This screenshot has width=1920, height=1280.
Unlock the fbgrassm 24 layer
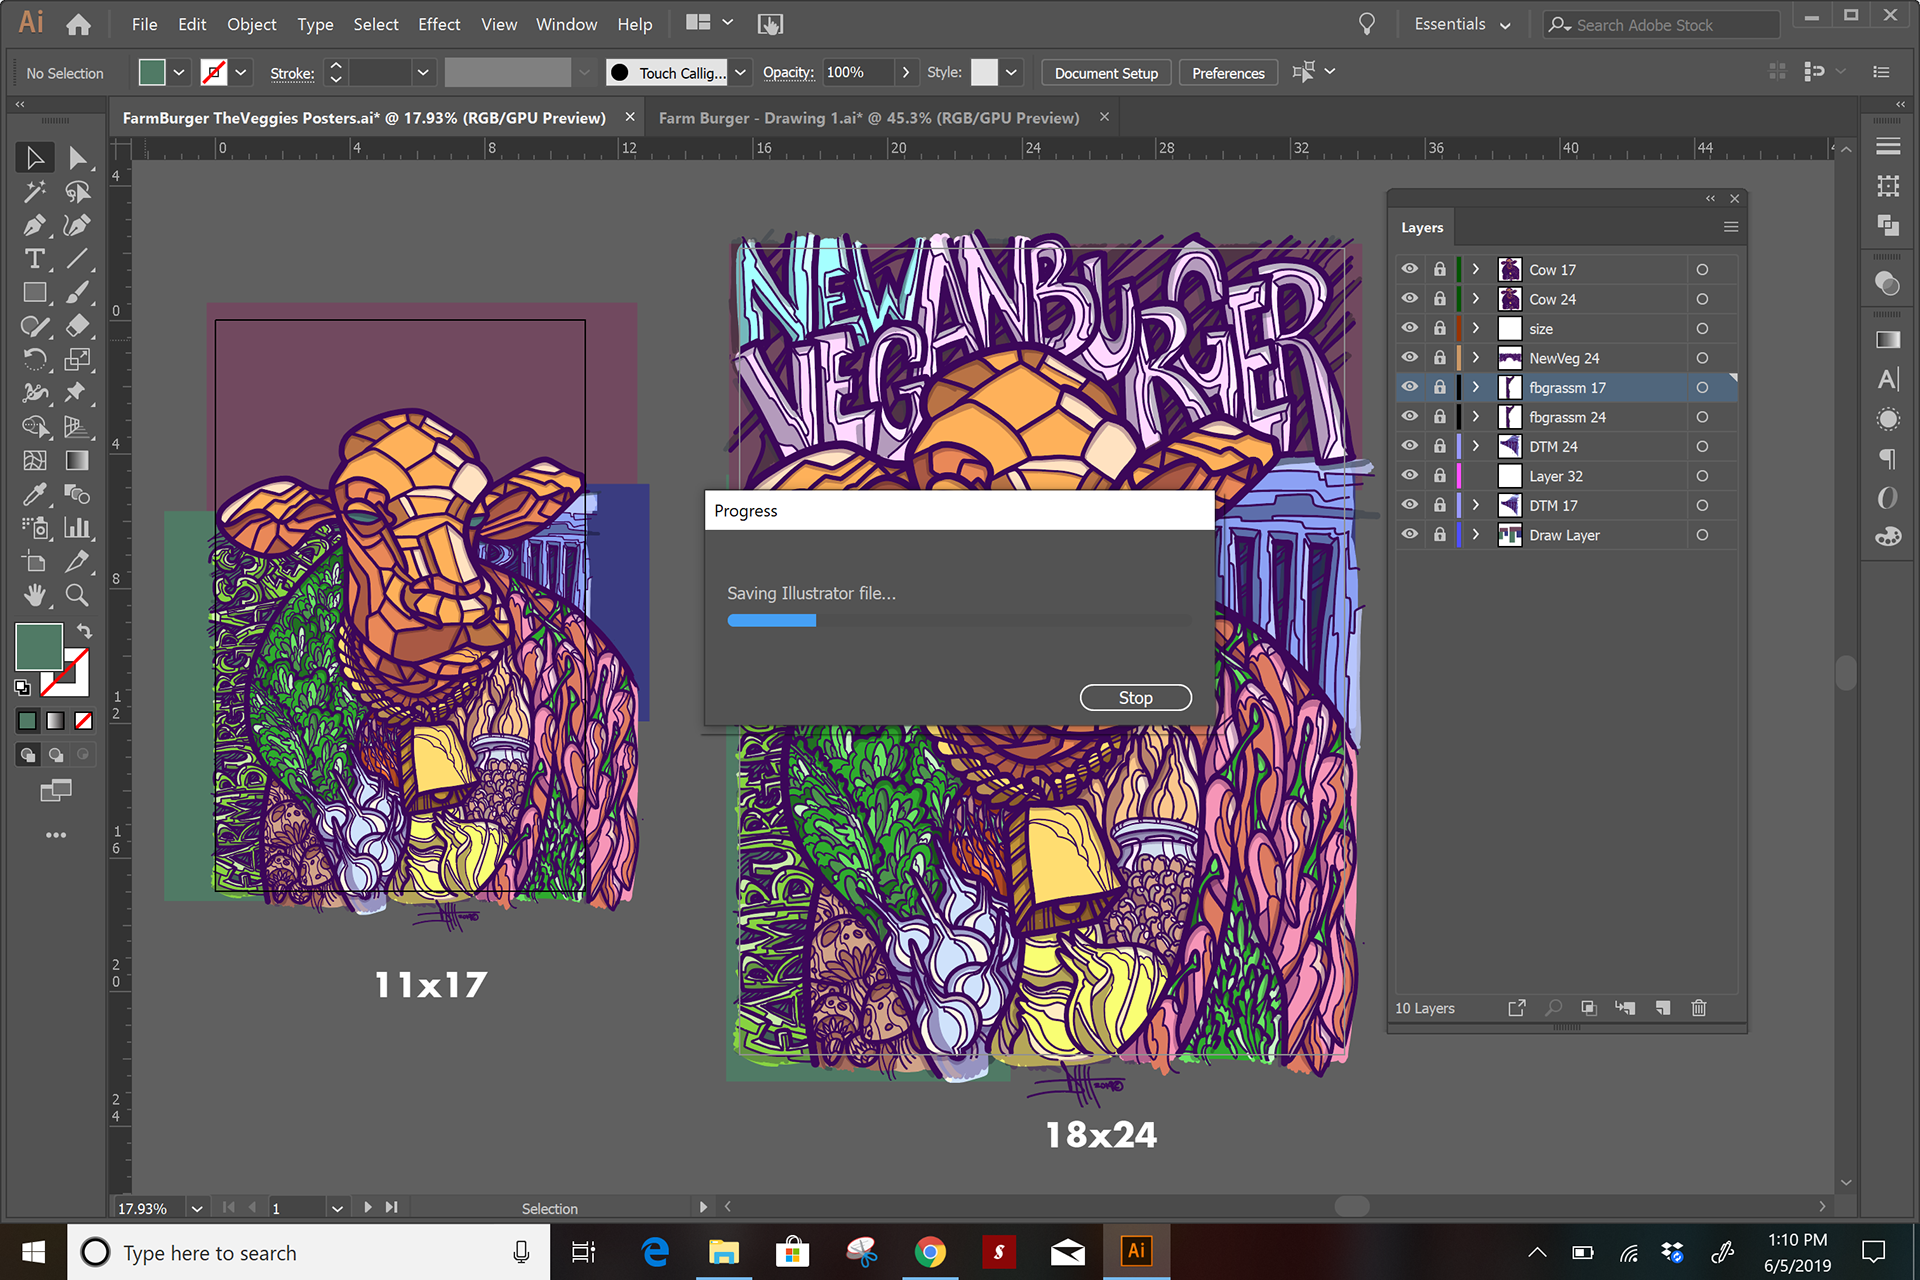click(1439, 417)
